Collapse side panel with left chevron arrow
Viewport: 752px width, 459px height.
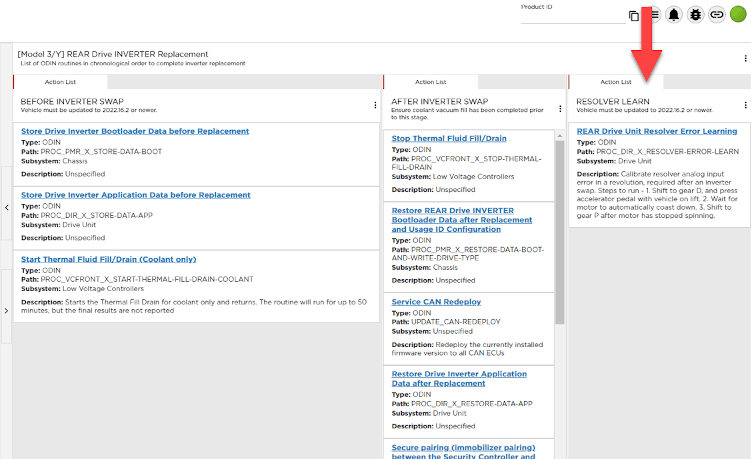coord(7,207)
